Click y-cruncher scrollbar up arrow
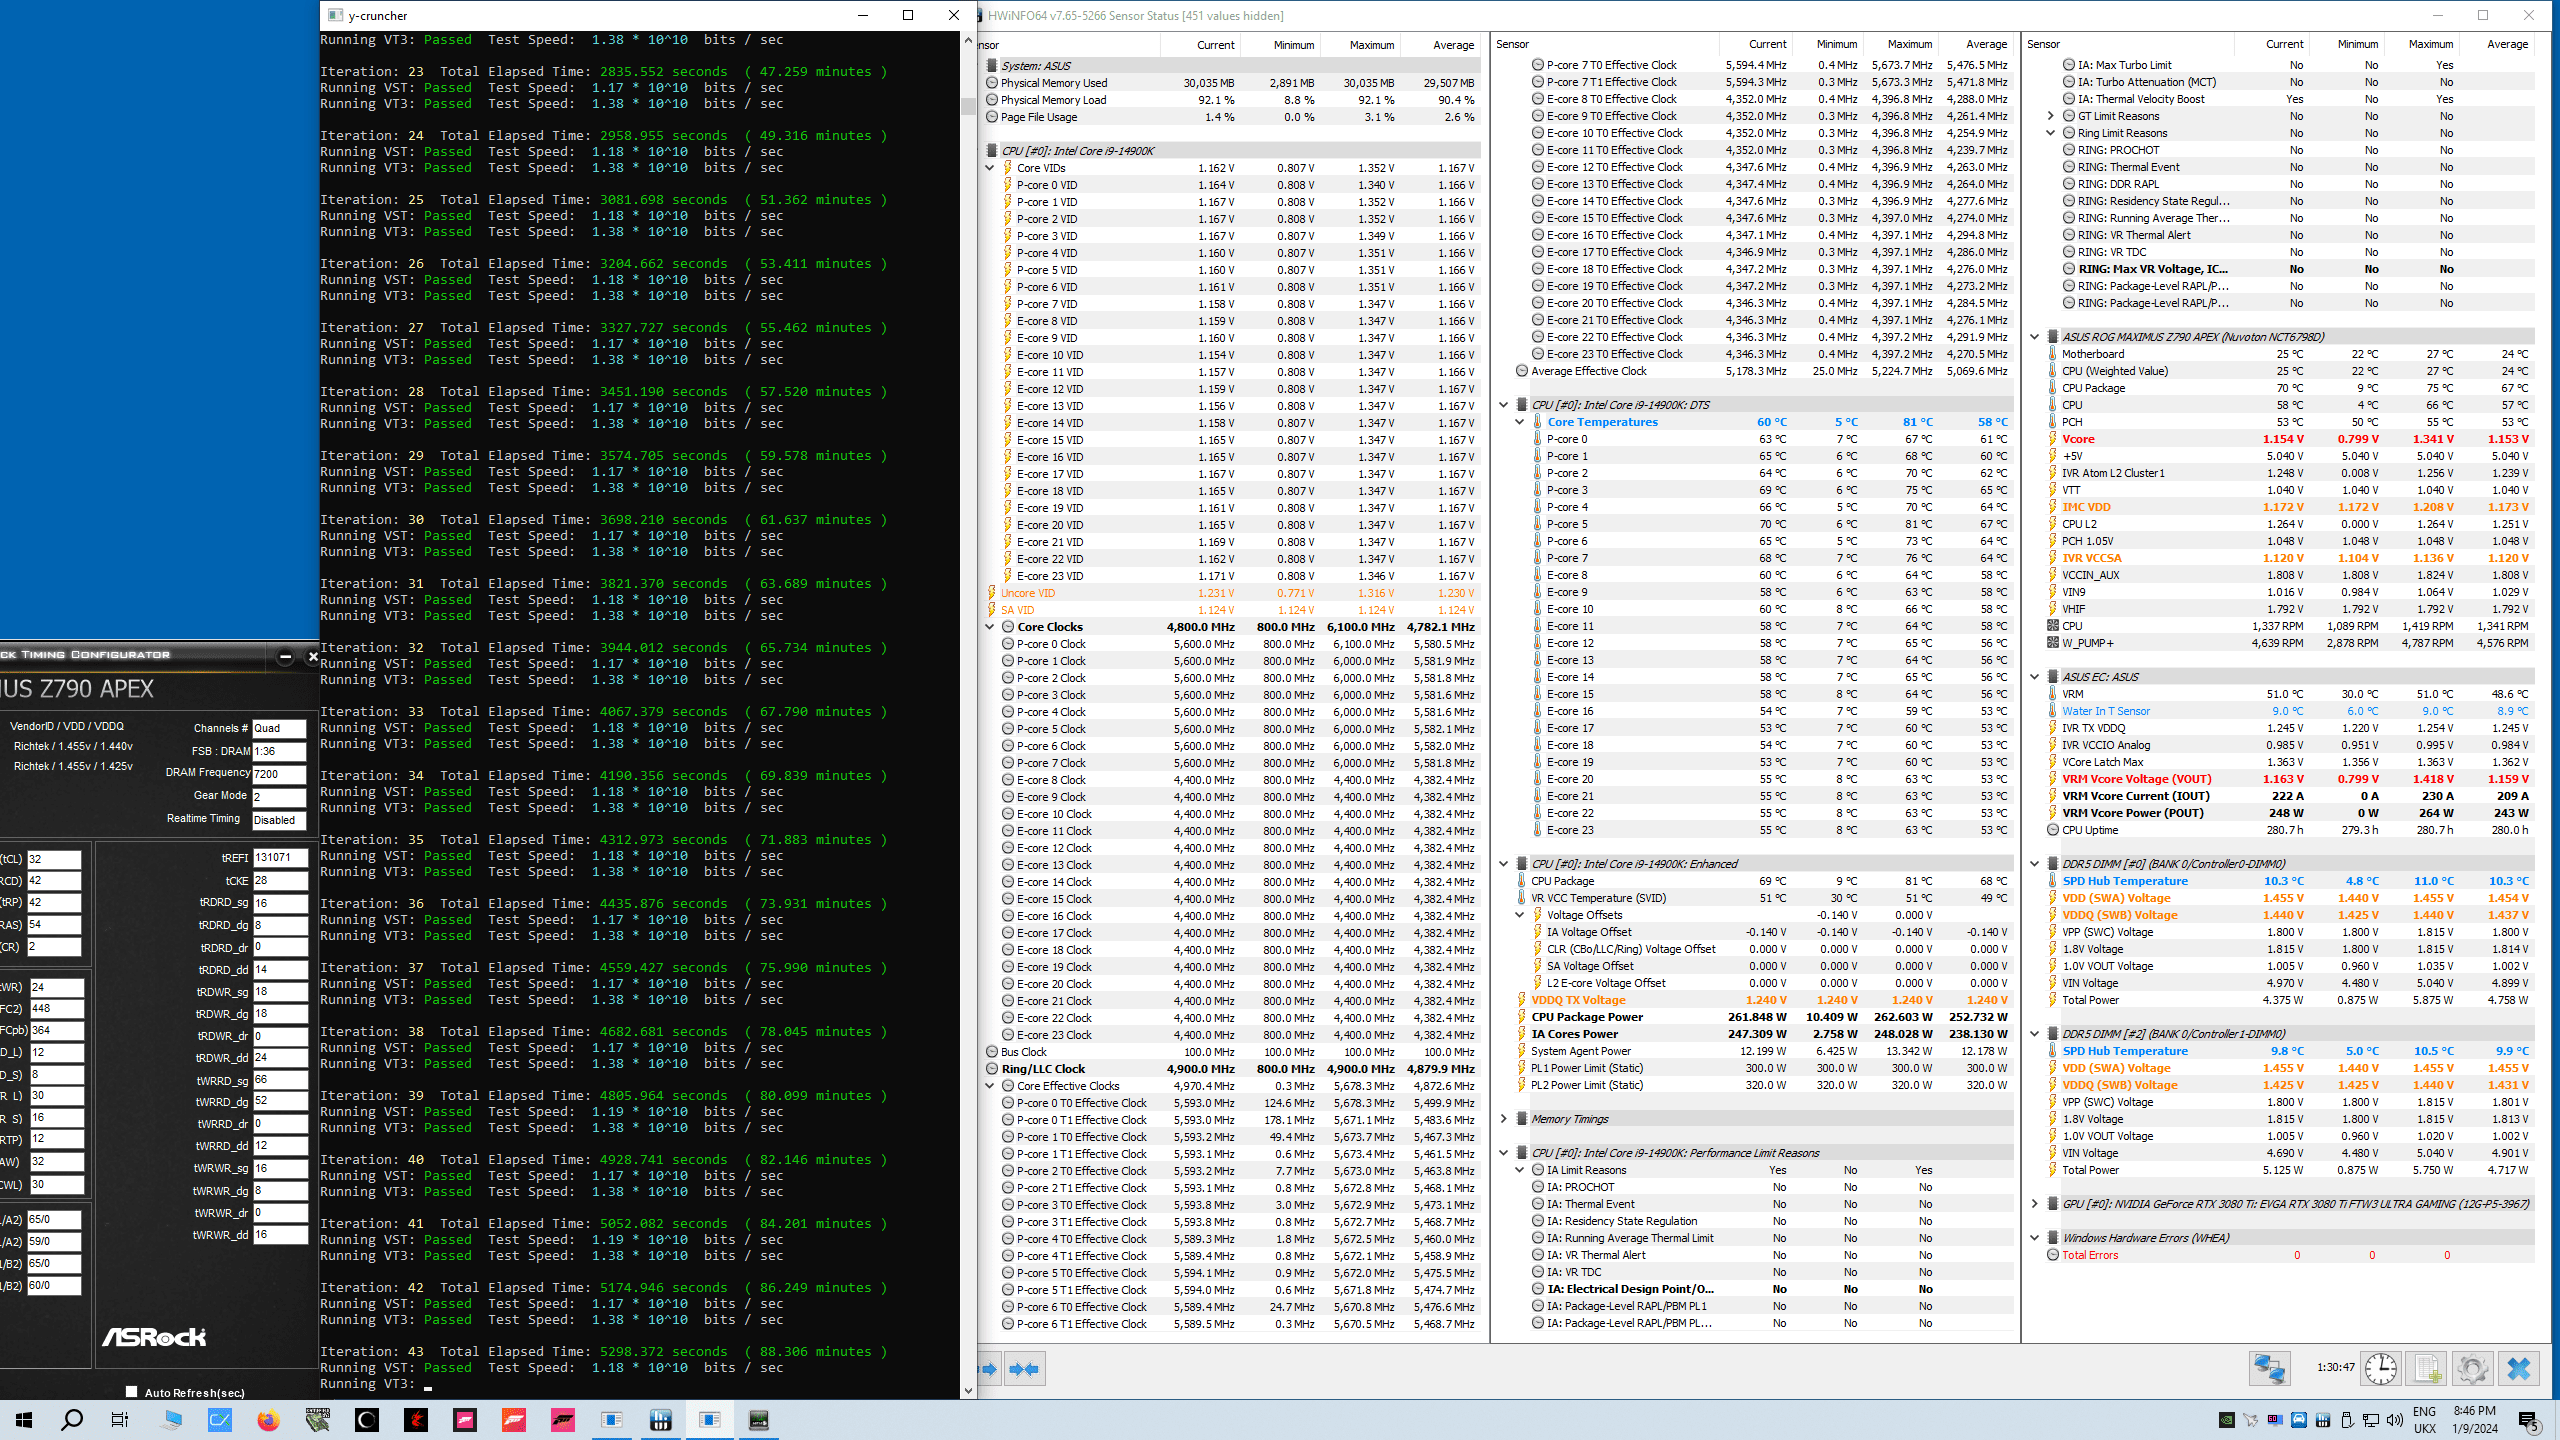 click(x=968, y=41)
